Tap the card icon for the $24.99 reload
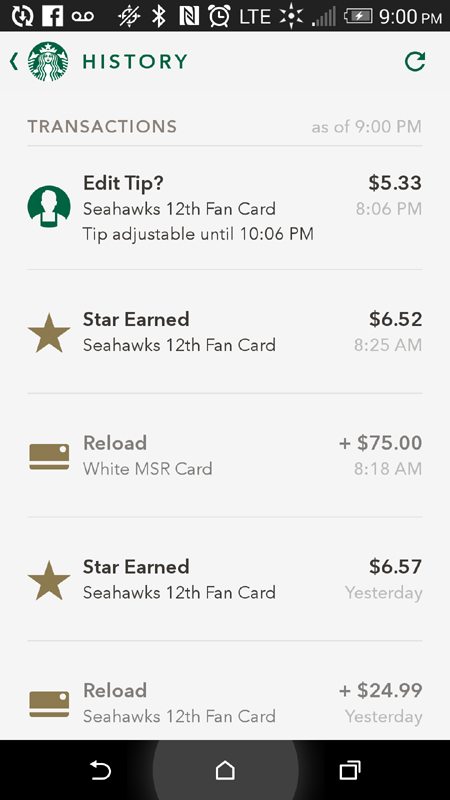Viewport: 450px width, 800px height. pyautogui.click(x=49, y=704)
